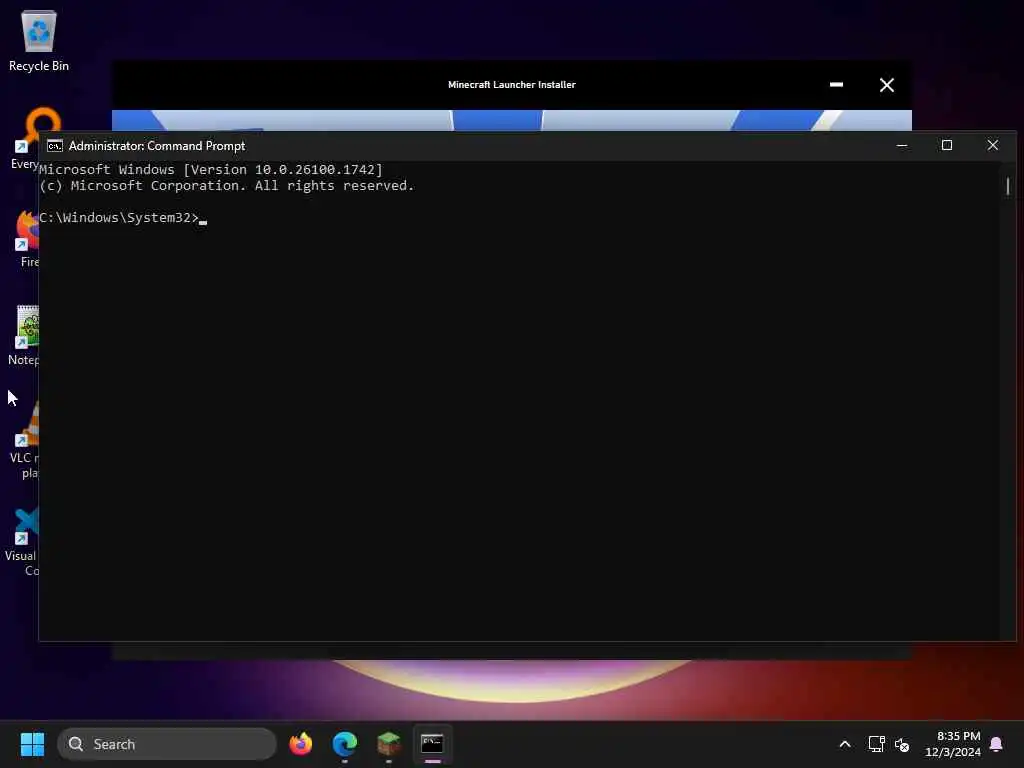
Task: Minimize the Minecraft Launcher Installer window
Action: tap(836, 85)
